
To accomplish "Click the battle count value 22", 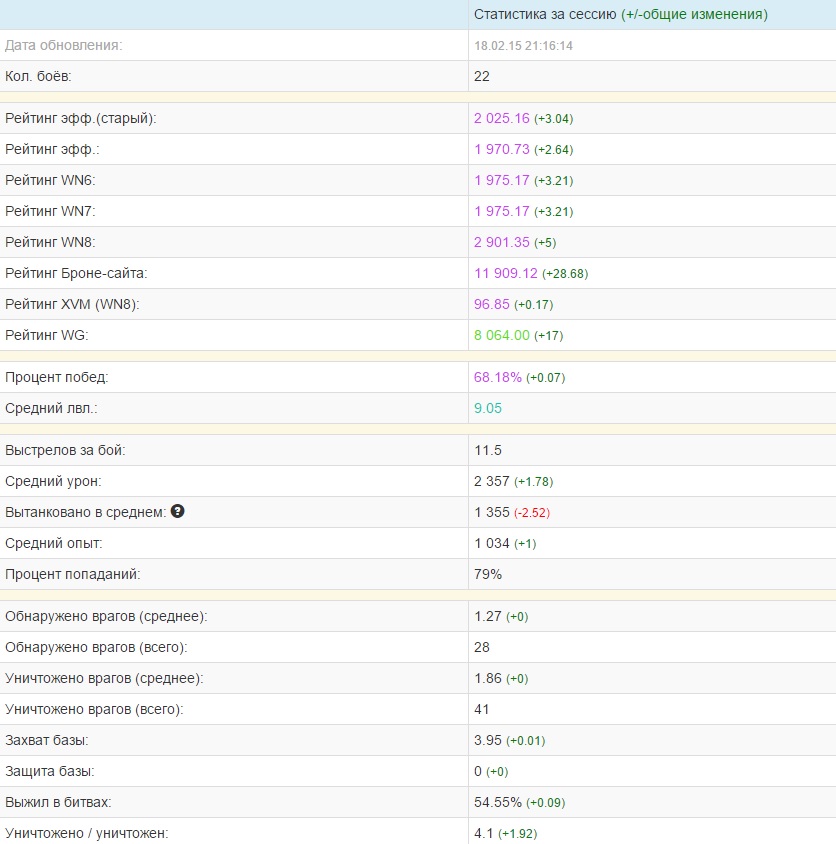I will coord(482,77).
